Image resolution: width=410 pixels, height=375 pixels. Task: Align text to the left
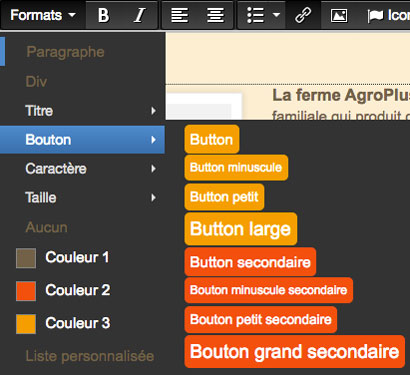click(x=180, y=15)
